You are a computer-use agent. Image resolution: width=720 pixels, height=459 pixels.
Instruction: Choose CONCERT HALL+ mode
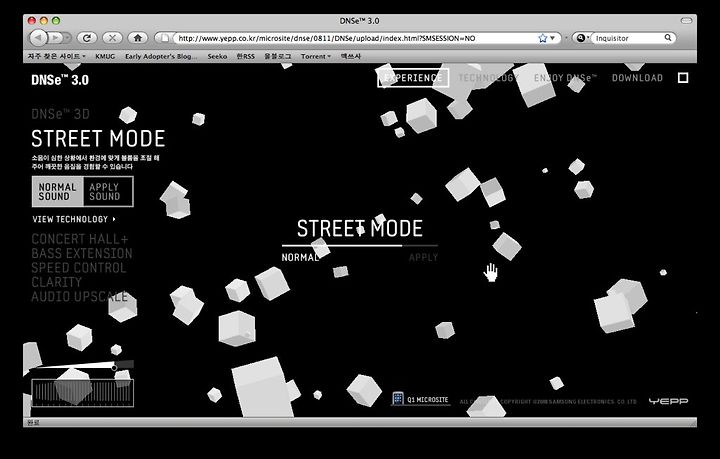pos(80,239)
